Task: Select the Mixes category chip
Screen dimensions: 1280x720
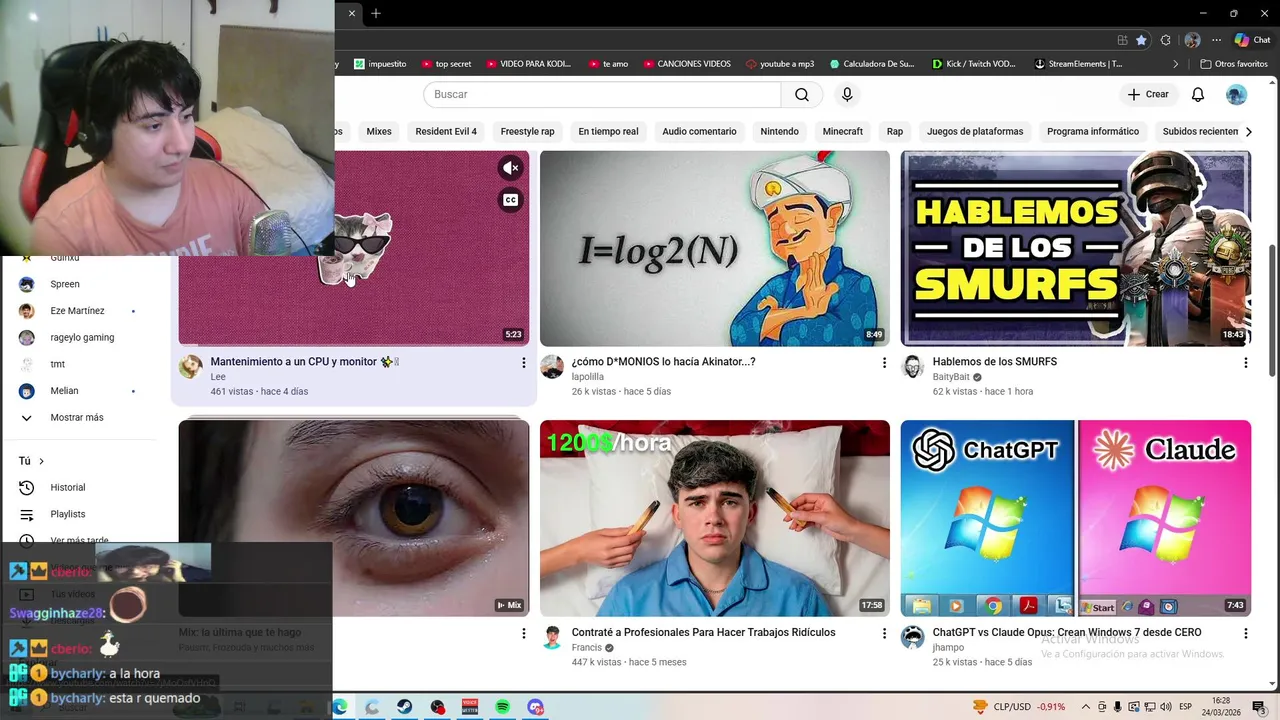Action: pyautogui.click(x=379, y=131)
